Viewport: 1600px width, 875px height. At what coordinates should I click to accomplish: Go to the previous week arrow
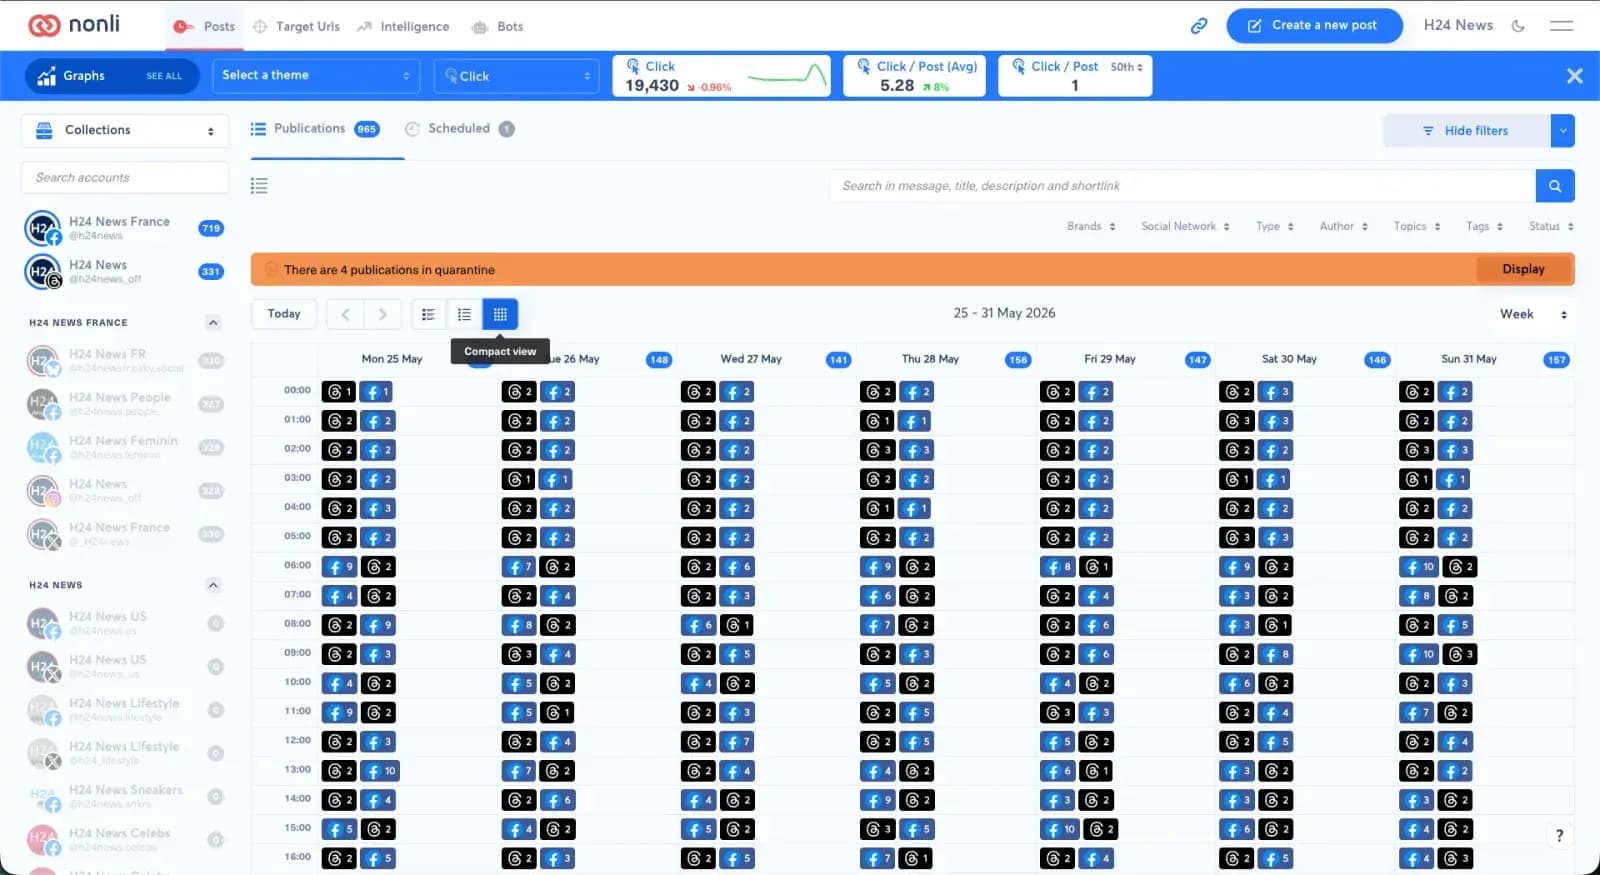[x=346, y=314]
